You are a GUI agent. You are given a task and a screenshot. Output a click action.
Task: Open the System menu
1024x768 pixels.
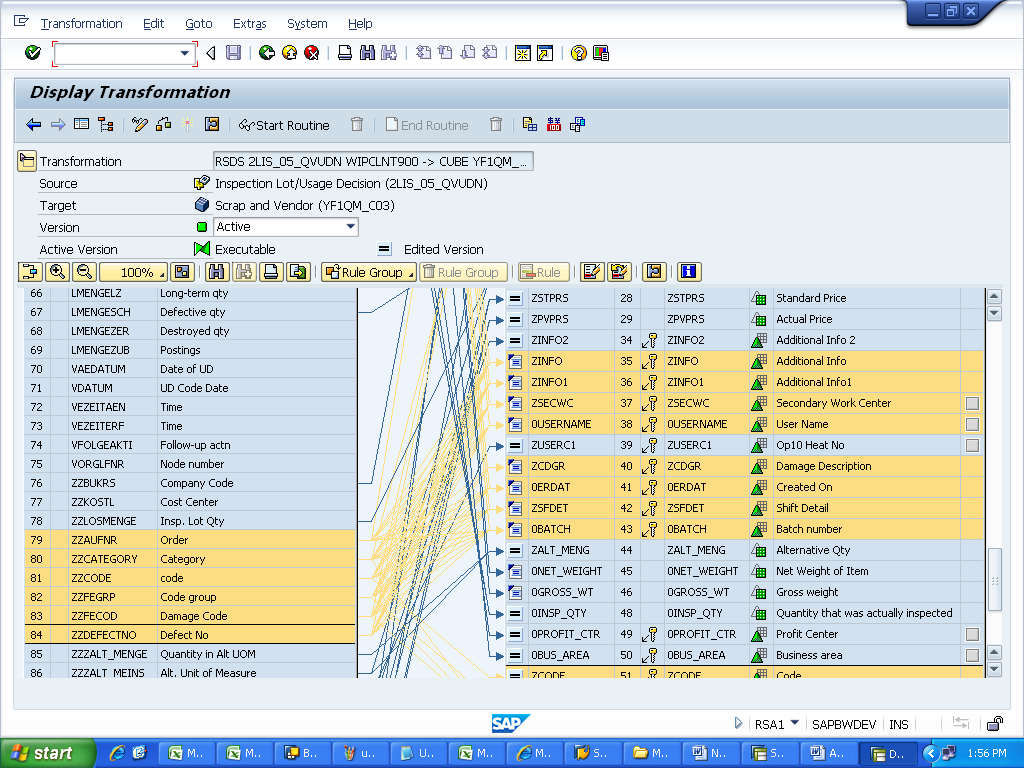point(307,24)
